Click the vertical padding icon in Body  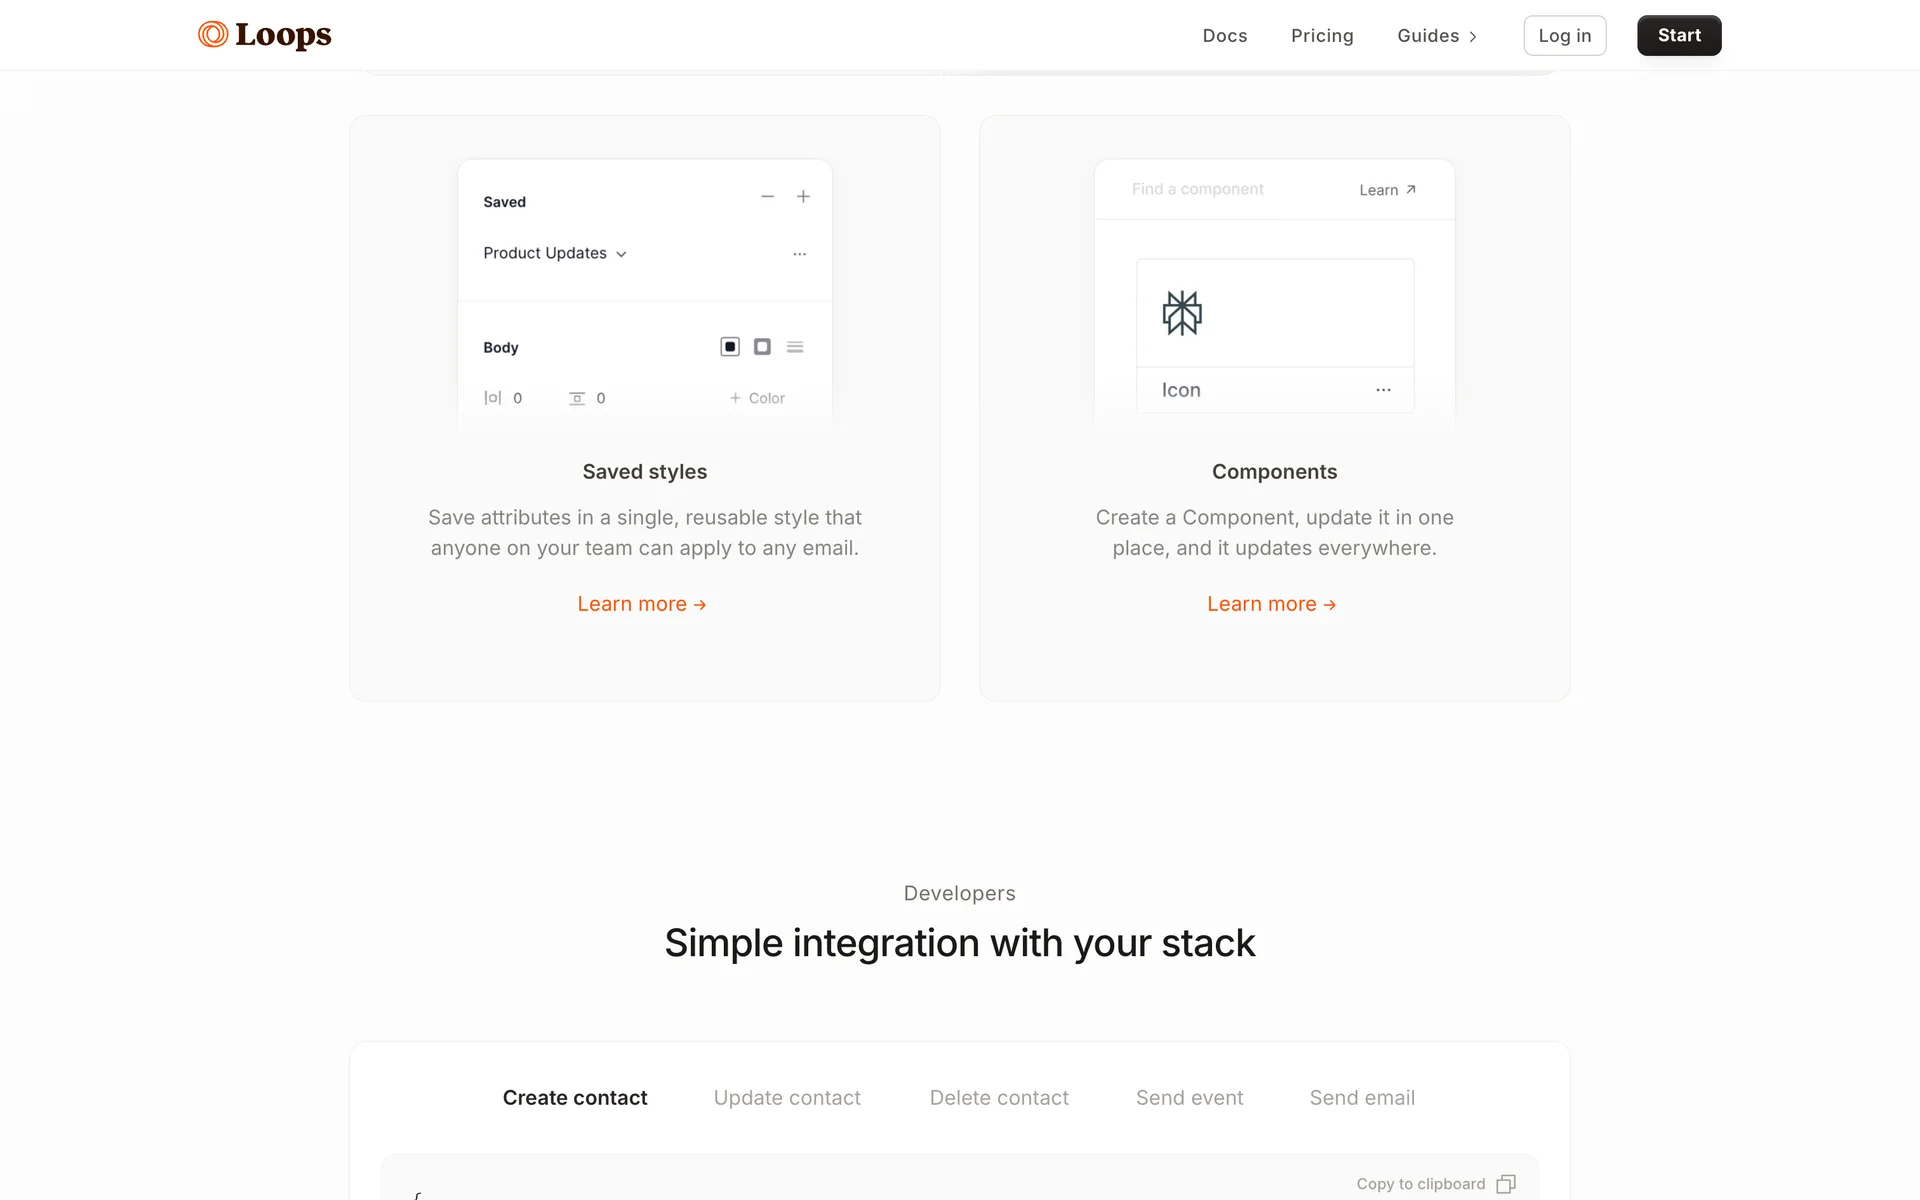[577, 398]
